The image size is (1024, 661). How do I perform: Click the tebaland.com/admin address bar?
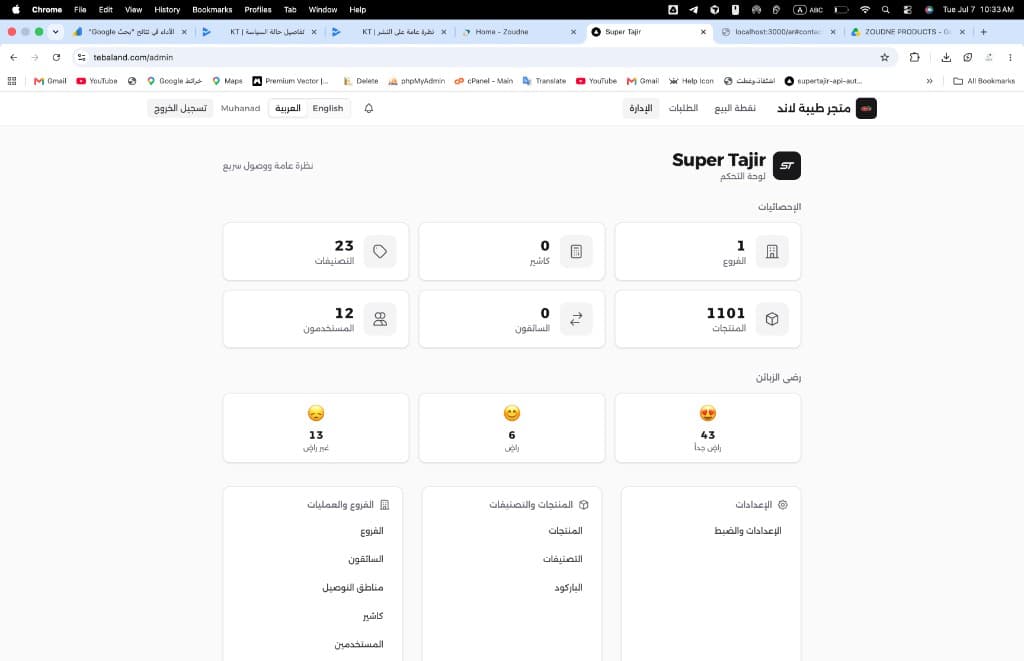tap(483, 57)
